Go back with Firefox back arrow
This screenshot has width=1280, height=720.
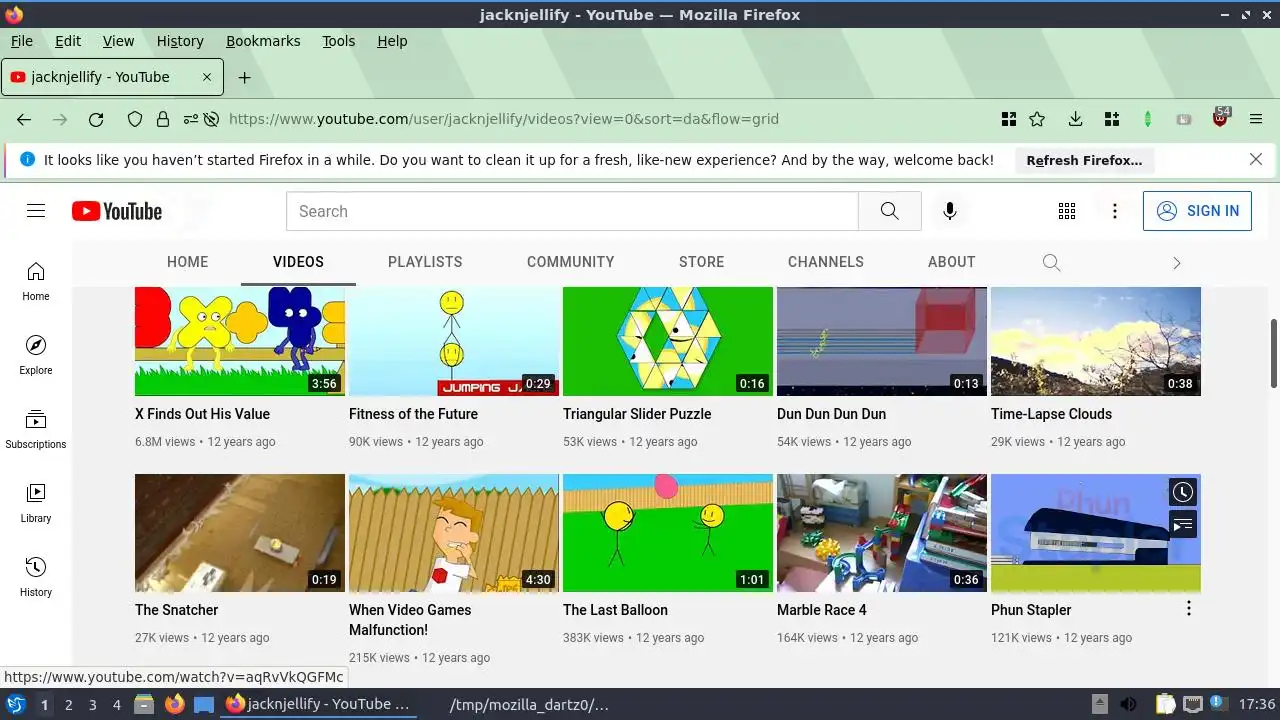pos(24,119)
